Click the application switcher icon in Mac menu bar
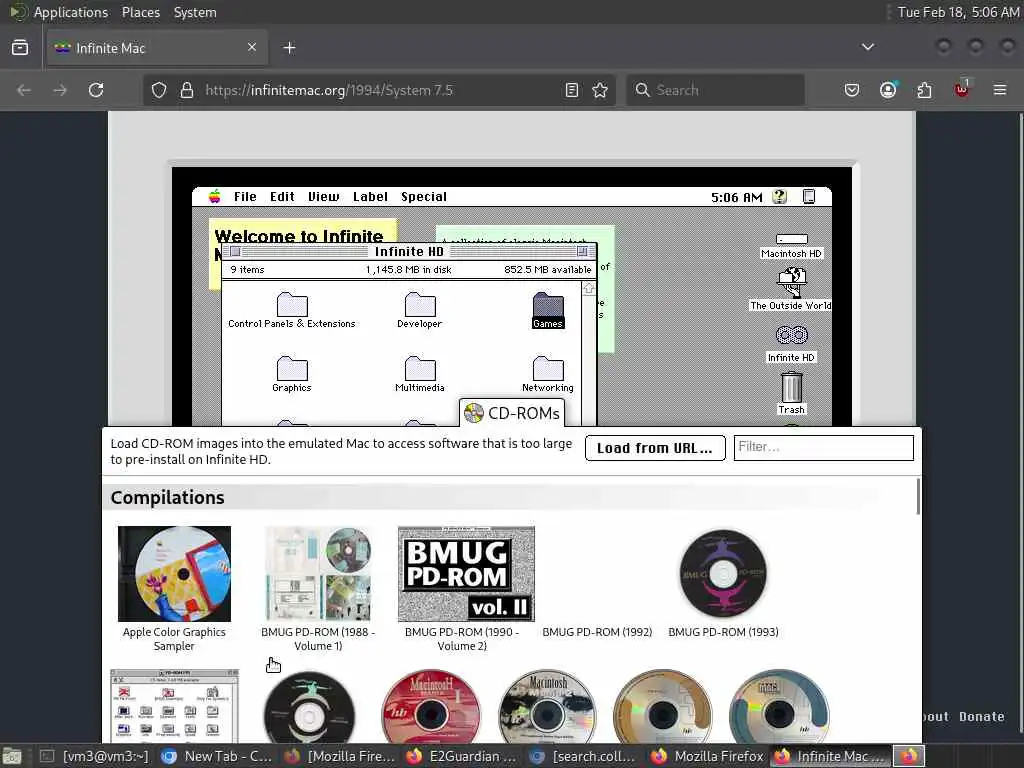This screenshot has width=1024, height=768. (808, 197)
